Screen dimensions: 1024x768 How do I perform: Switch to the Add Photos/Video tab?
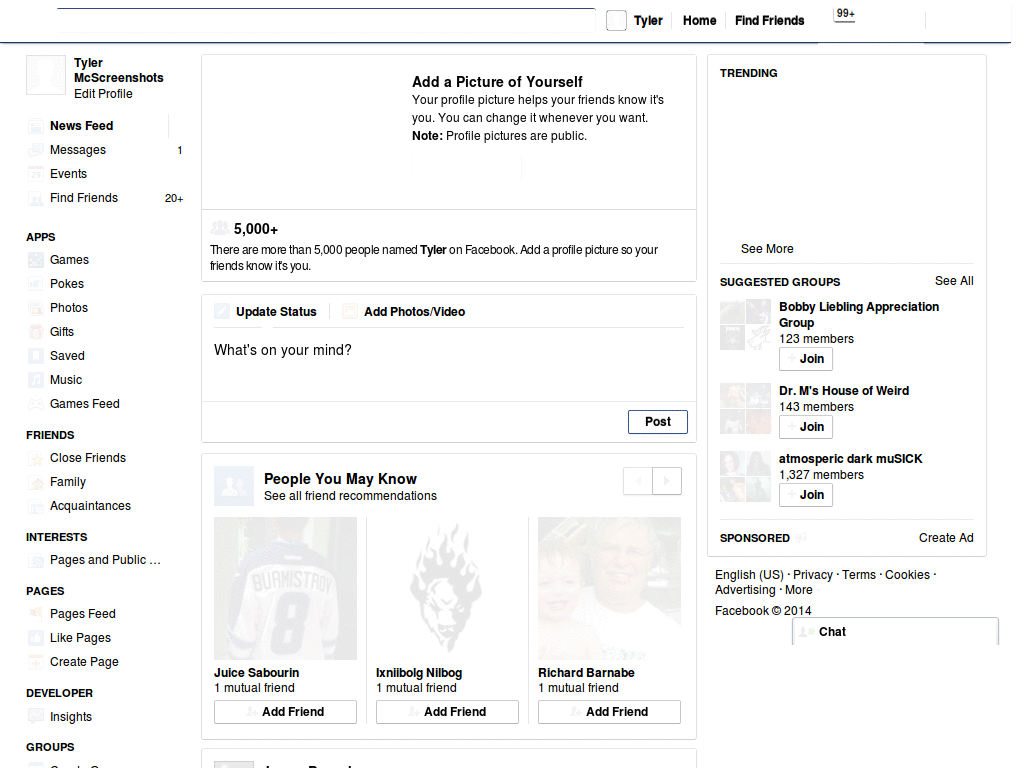click(x=413, y=311)
